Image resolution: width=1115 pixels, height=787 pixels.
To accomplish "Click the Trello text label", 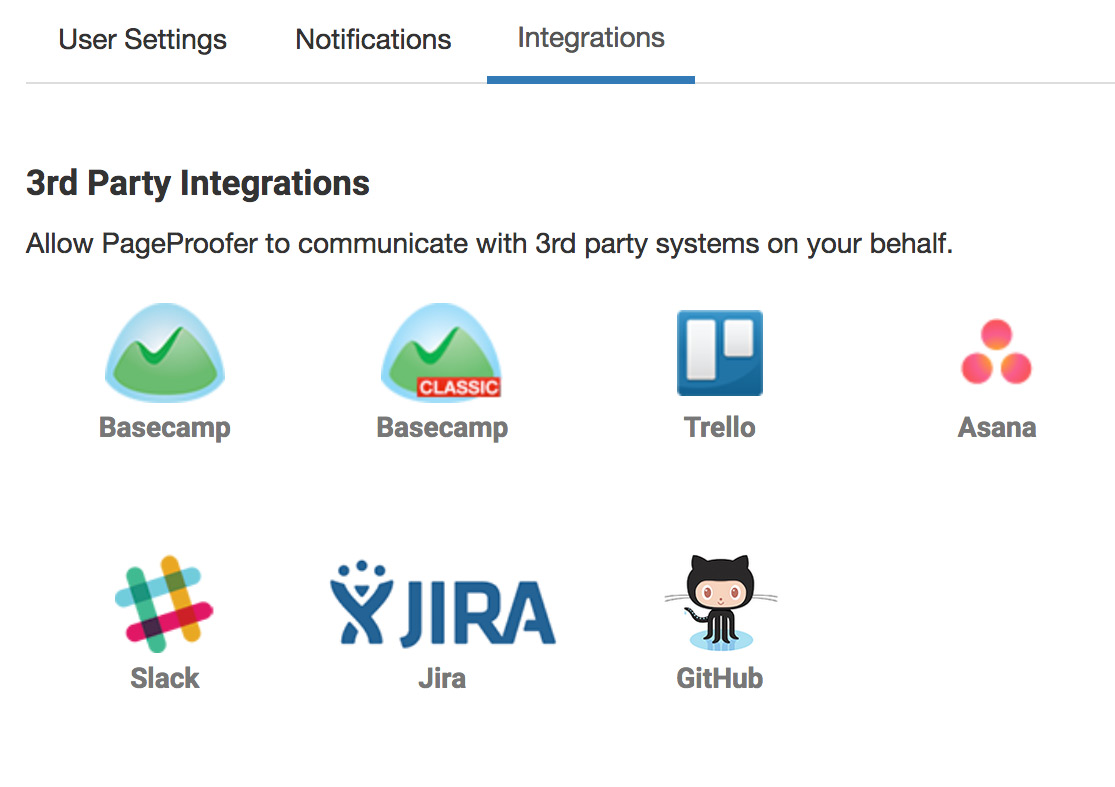I will (720, 428).
